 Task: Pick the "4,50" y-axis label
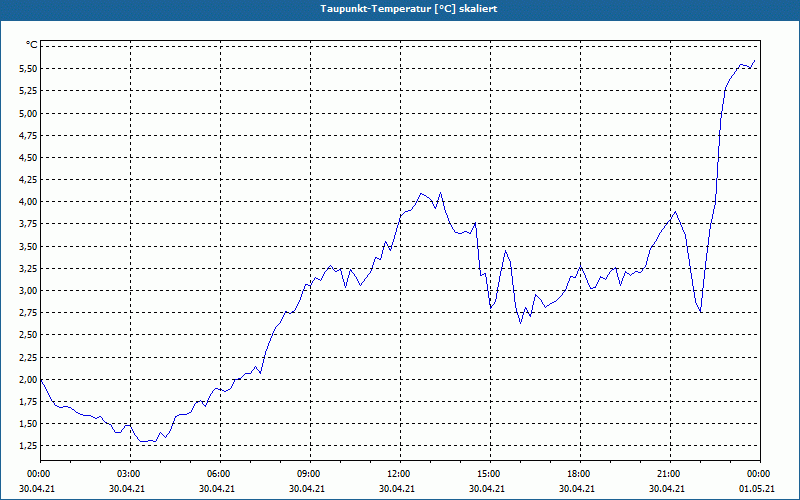click(x=29, y=158)
